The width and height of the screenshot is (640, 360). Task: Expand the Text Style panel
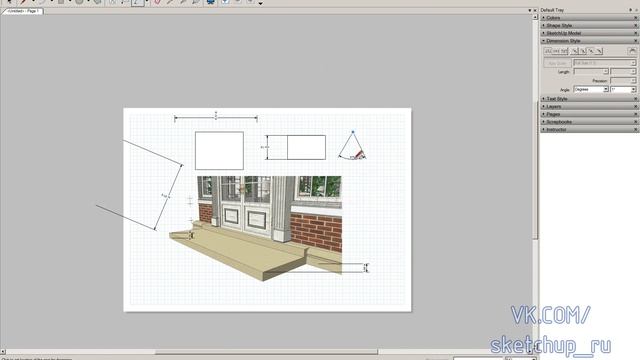pyautogui.click(x=589, y=99)
